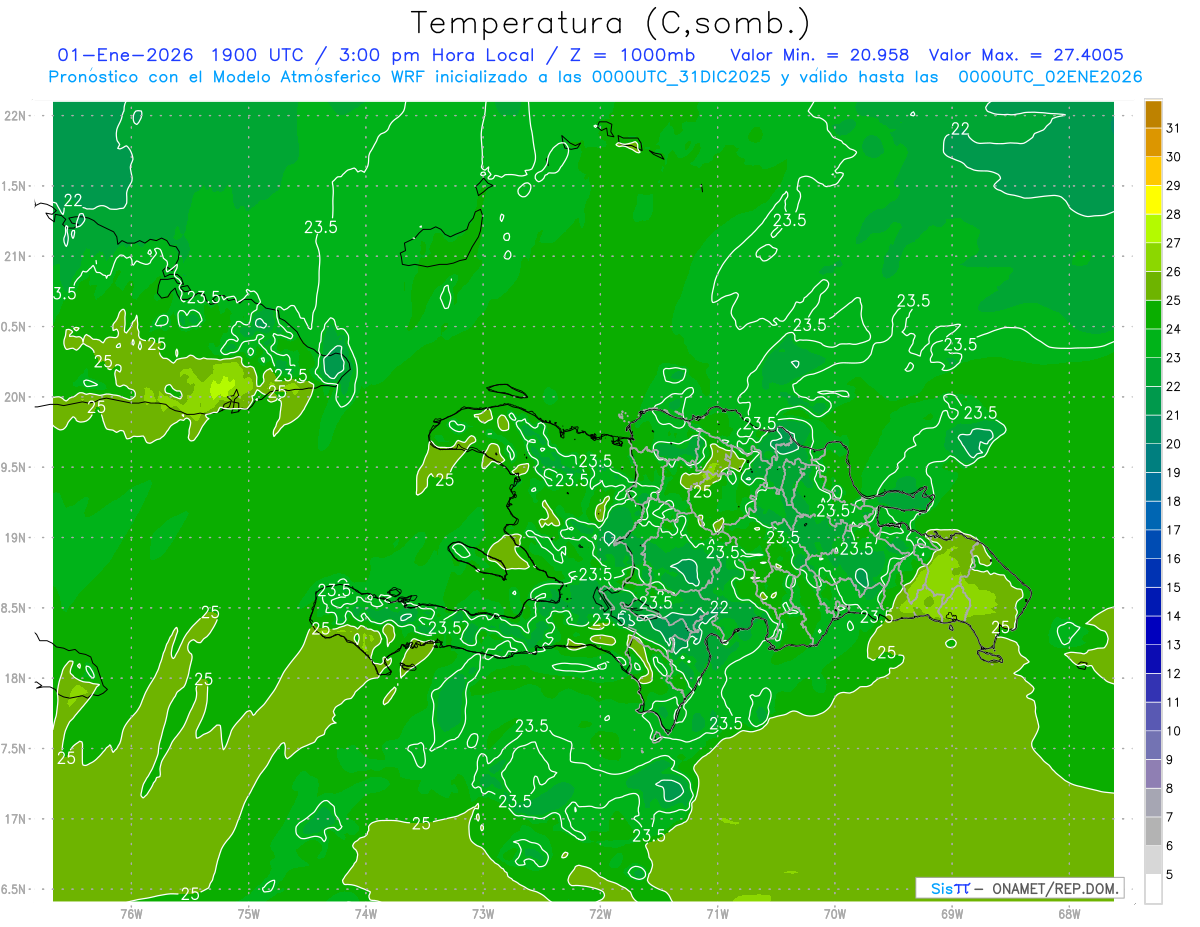Click the "20N" latitude axis label
The height and width of the screenshot is (927, 1200).
click(16, 397)
